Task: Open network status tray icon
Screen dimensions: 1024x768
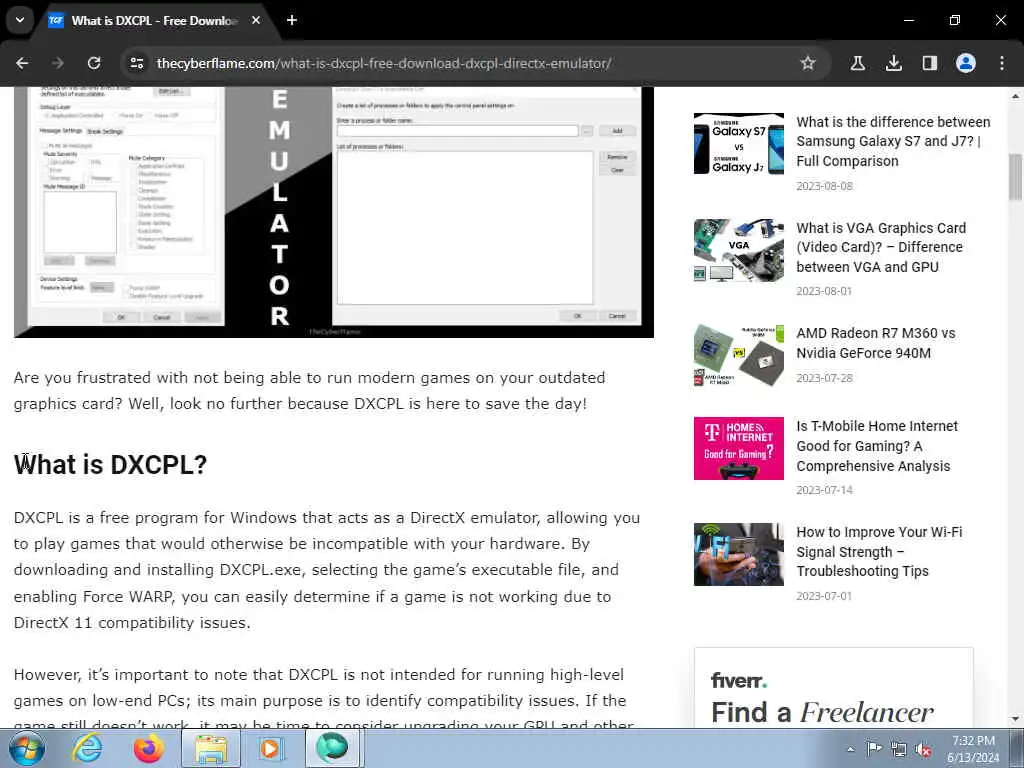Action: [x=899, y=750]
